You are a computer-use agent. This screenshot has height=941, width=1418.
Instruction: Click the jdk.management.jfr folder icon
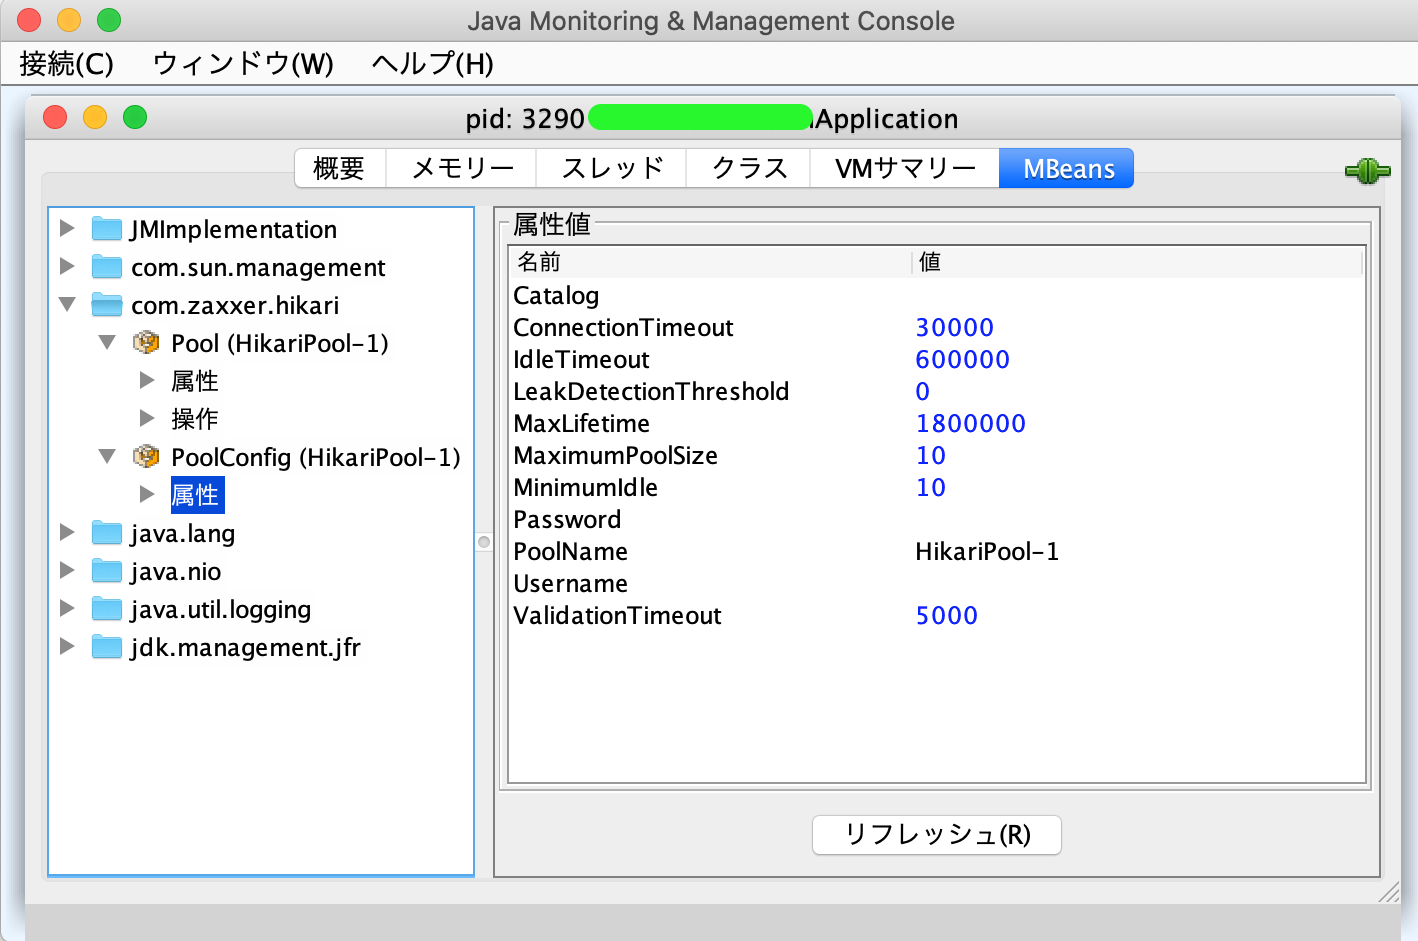point(106,647)
